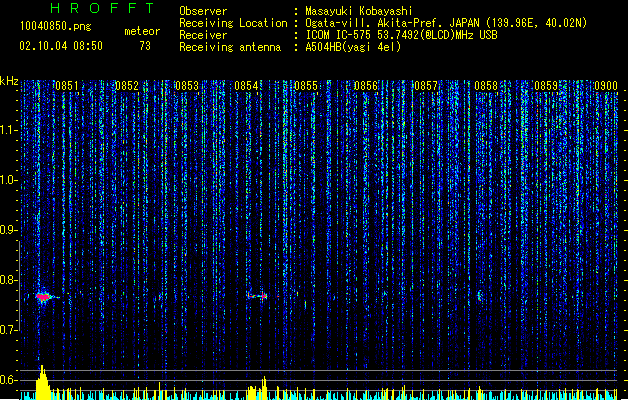This screenshot has height=400, width=629.
Task: Click the 1.1 kHz axis label
Action: click(8, 130)
